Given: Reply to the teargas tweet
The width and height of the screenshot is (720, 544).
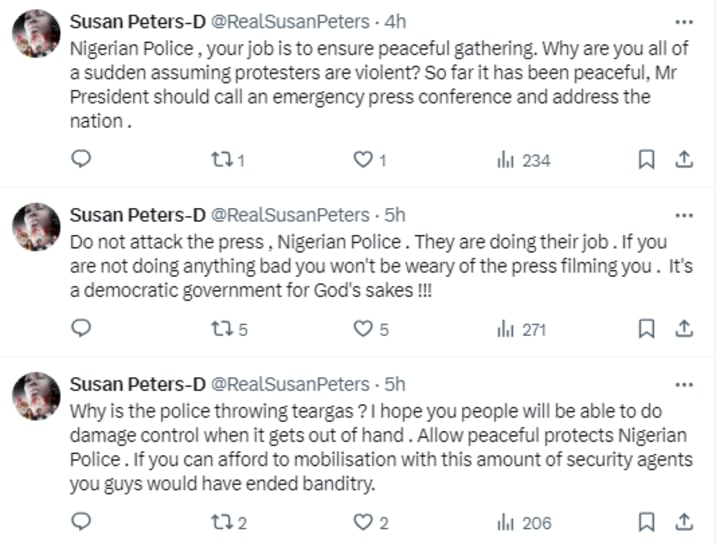Looking at the screenshot, I should tap(83, 521).
